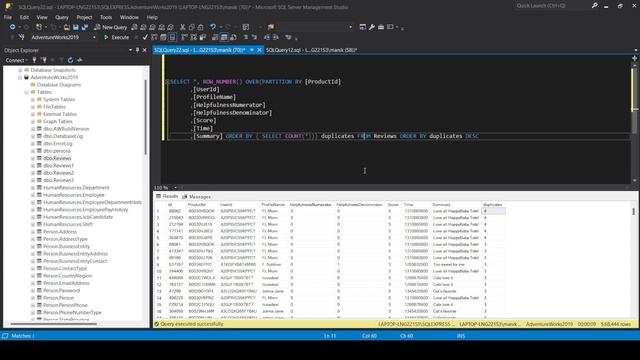Switch to the Messages tab
This screenshot has width=640, height=360.
(x=196, y=197)
